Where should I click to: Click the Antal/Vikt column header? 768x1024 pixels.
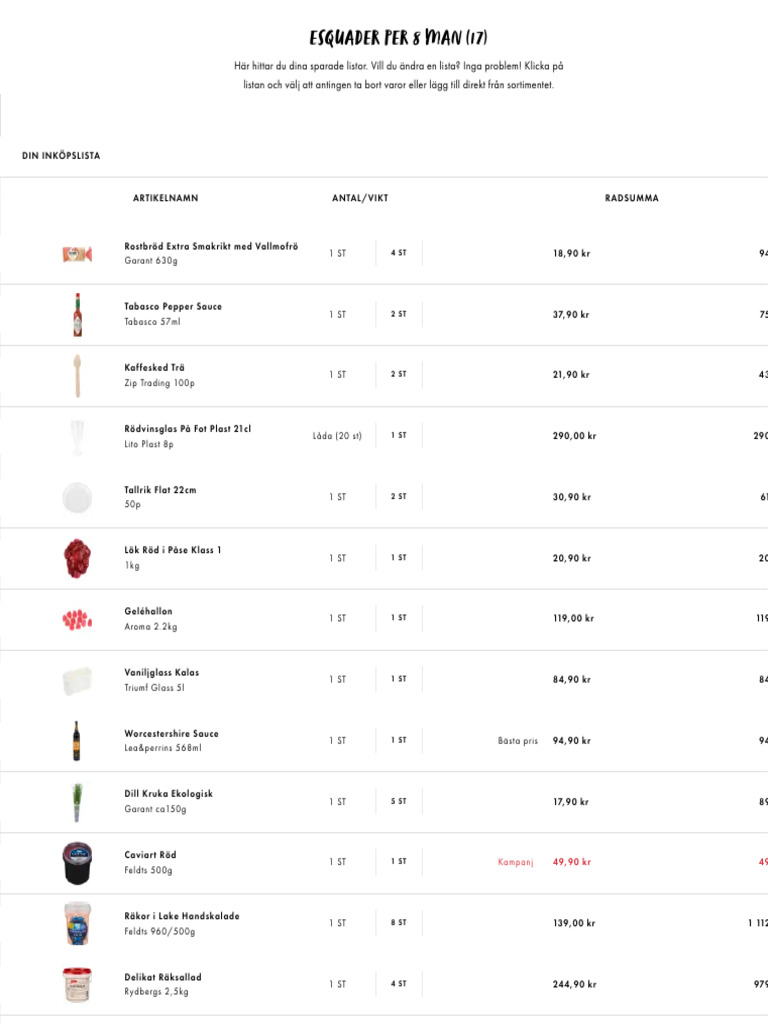360,198
